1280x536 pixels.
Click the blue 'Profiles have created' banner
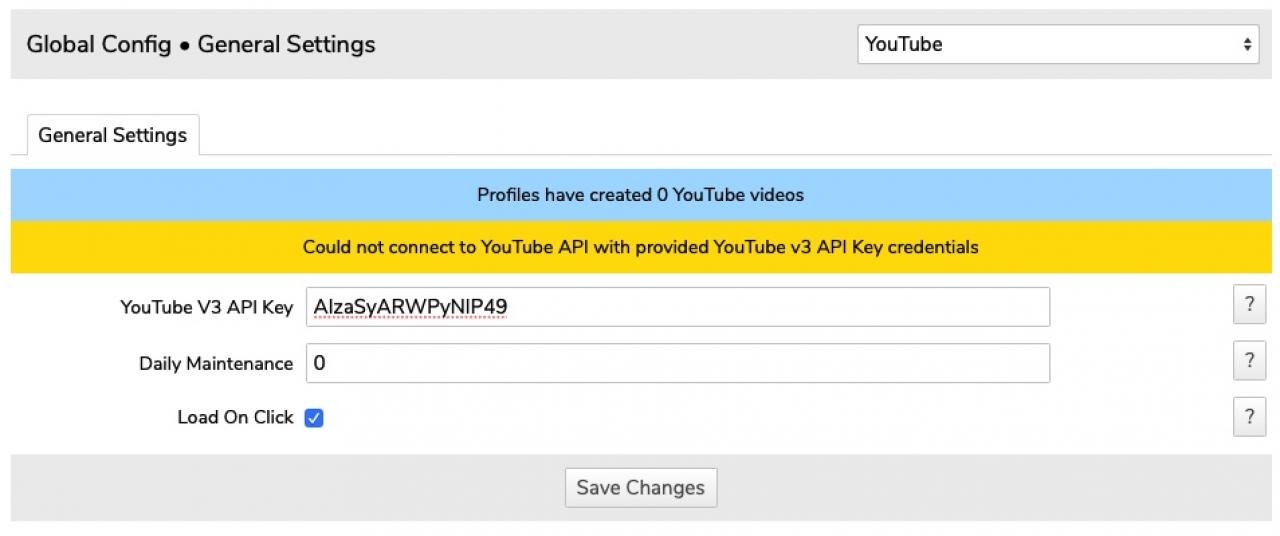[x=640, y=195]
